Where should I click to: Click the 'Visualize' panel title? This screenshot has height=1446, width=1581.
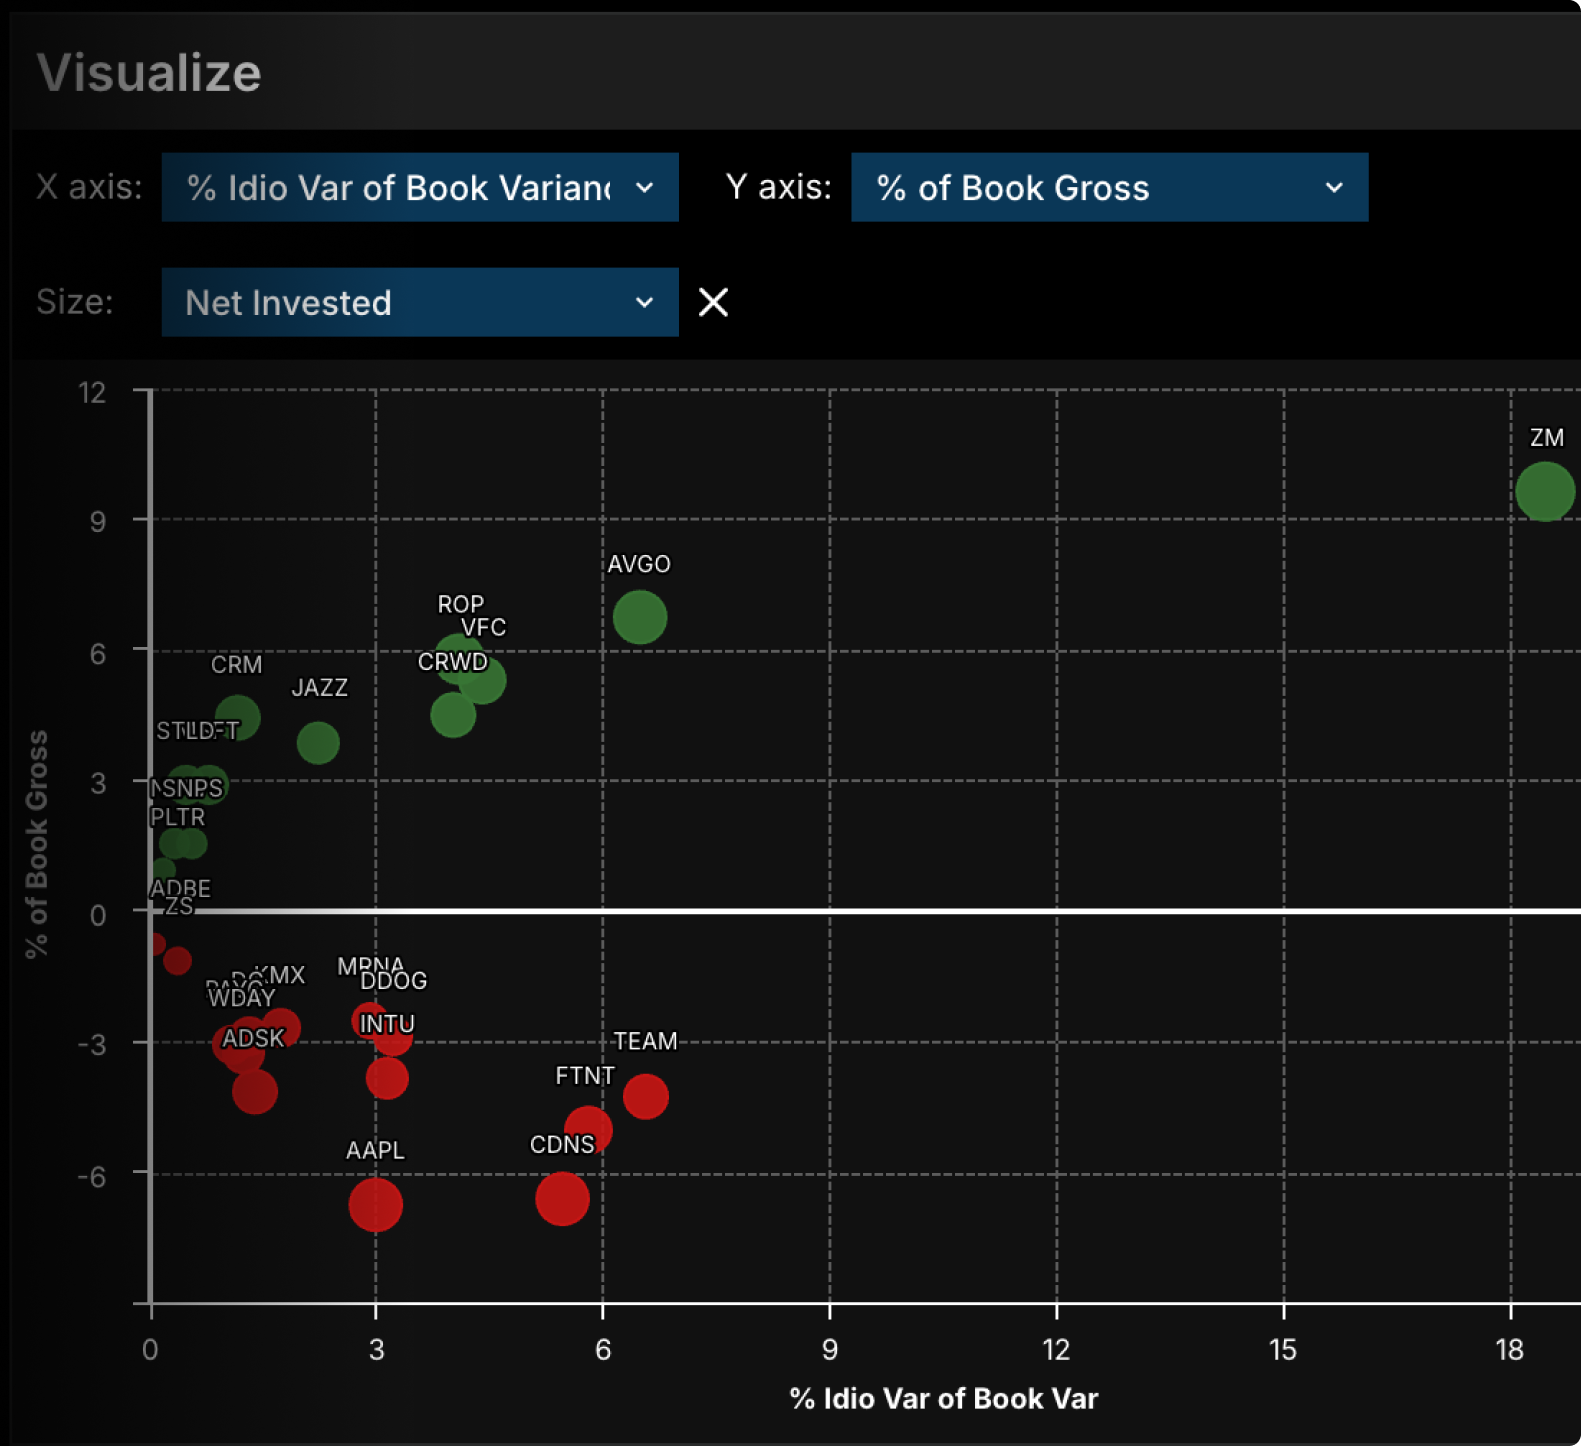coord(149,73)
